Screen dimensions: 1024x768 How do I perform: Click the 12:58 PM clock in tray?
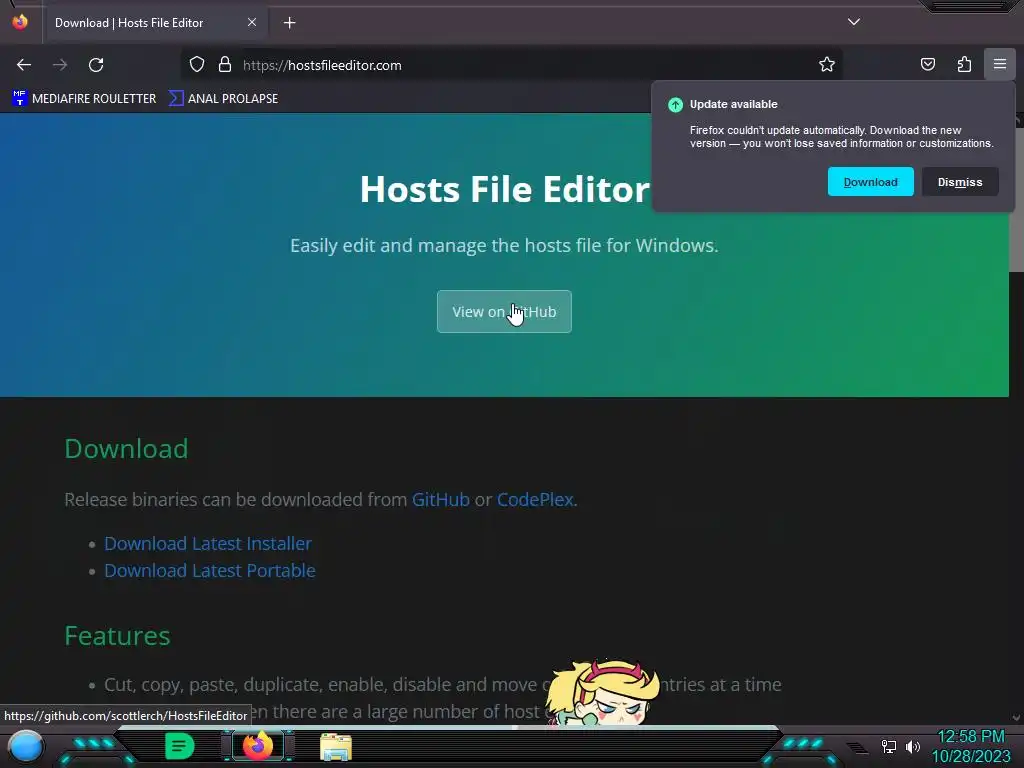point(971,737)
